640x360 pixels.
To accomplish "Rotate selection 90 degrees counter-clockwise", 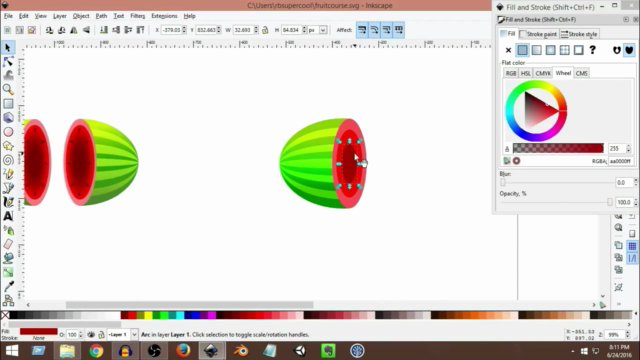I will 49,30.
